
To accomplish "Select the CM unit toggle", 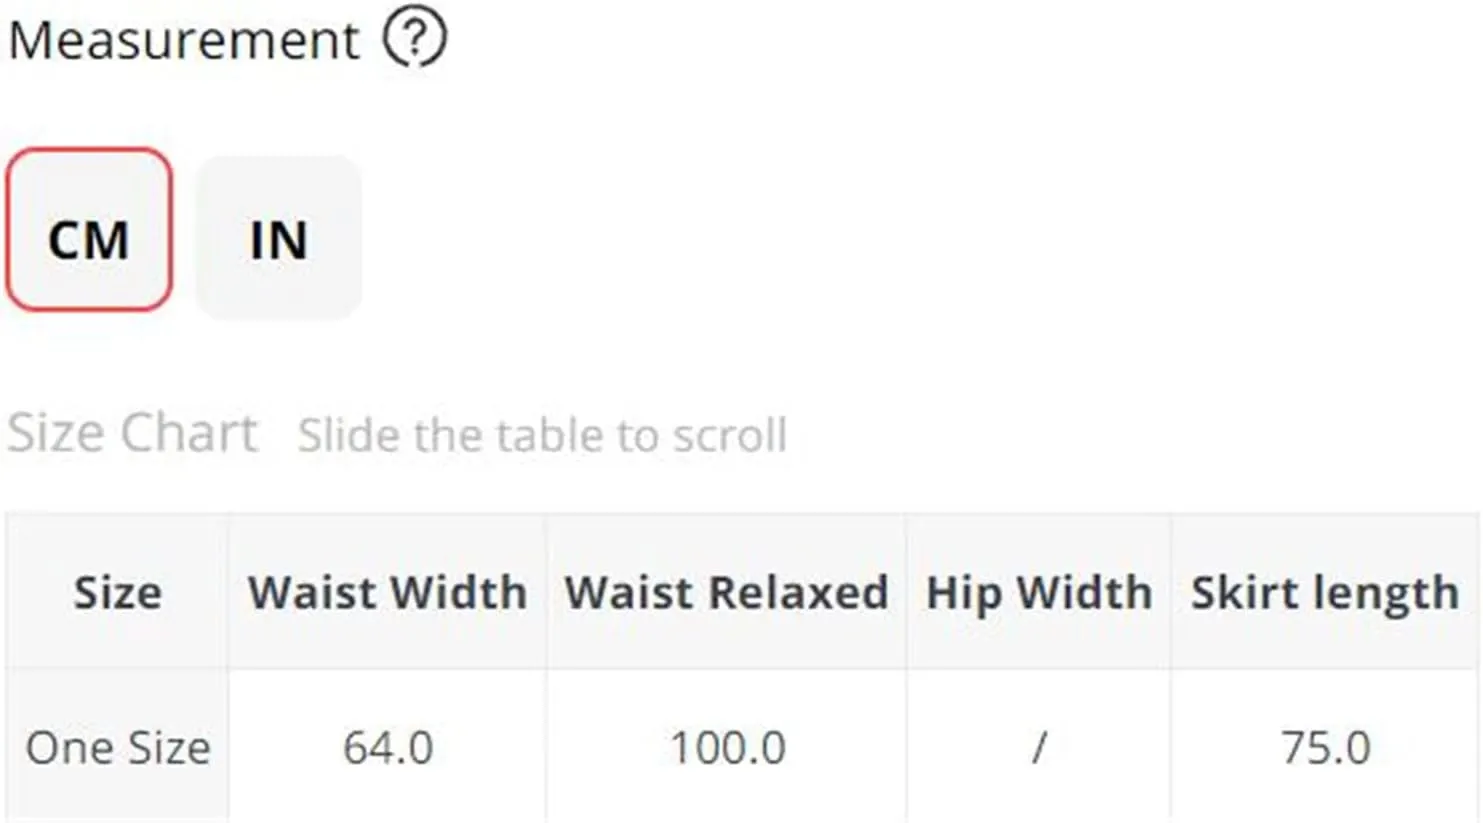I will point(89,229).
